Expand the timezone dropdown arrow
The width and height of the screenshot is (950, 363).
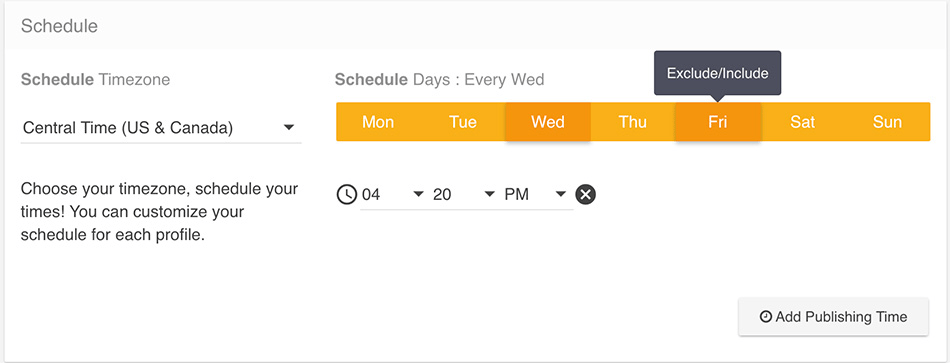point(289,128)
